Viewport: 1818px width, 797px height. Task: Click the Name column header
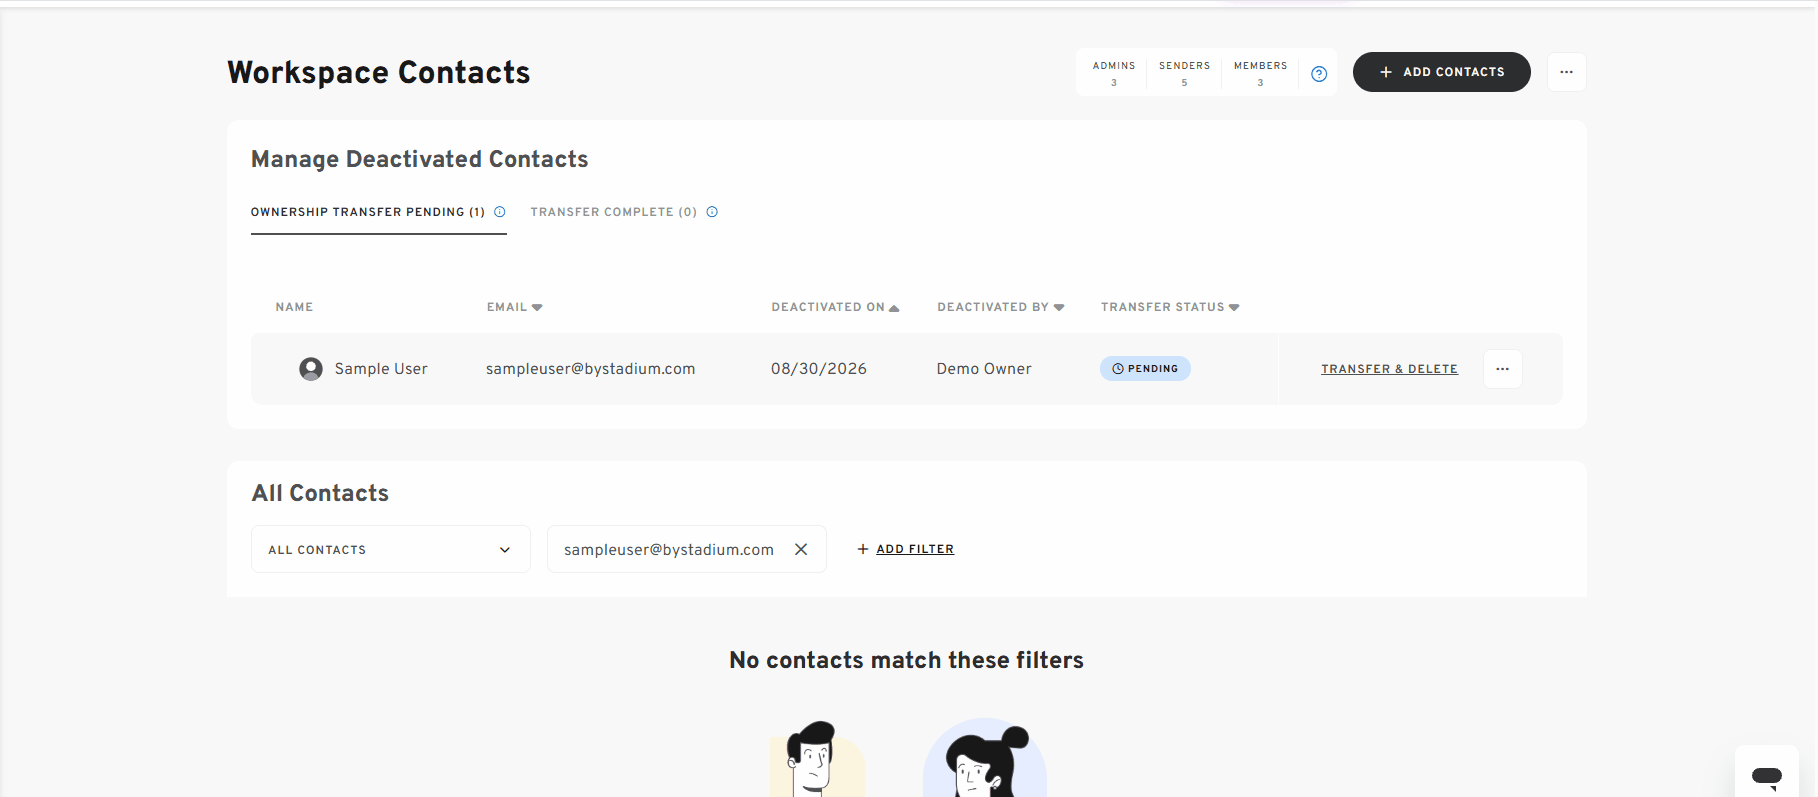coord(294,307)
